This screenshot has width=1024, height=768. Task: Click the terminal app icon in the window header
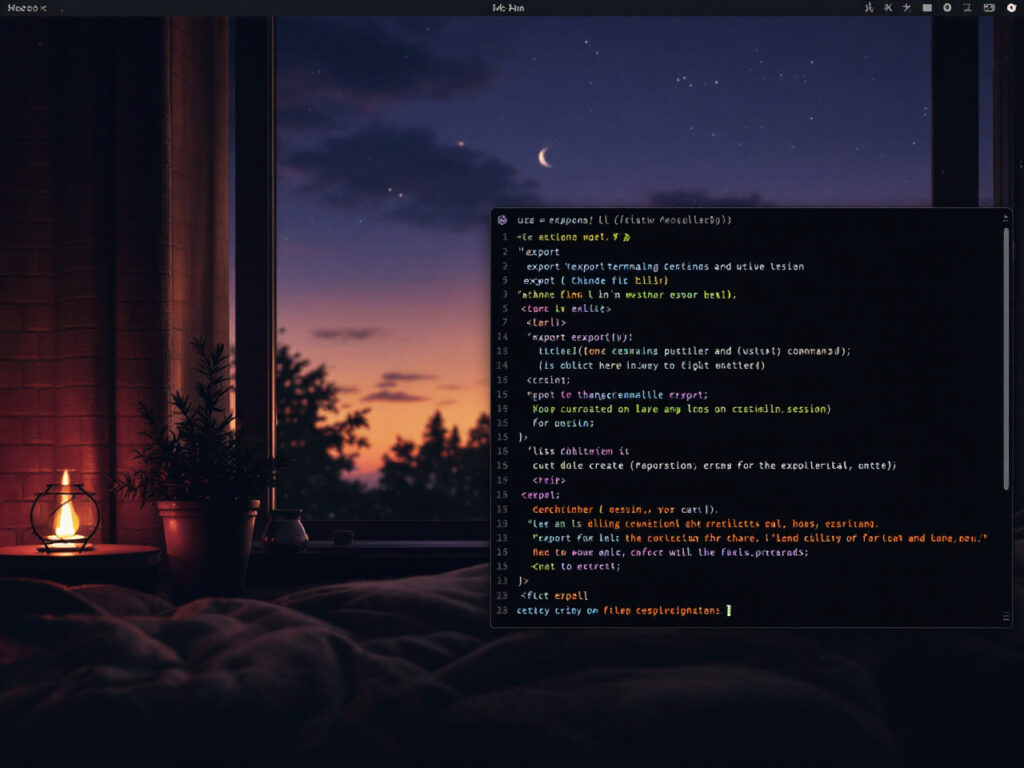click(x=502, y=219)
